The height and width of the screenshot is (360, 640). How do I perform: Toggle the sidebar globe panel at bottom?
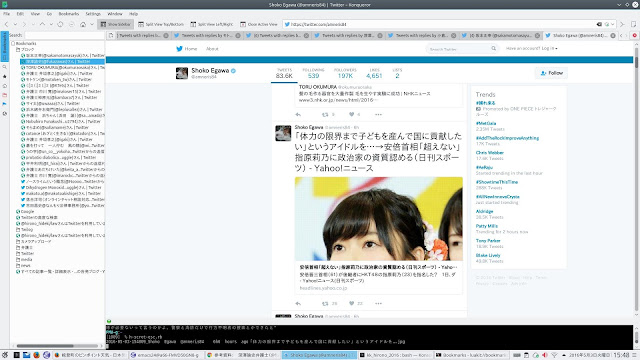tap(4, 114)
